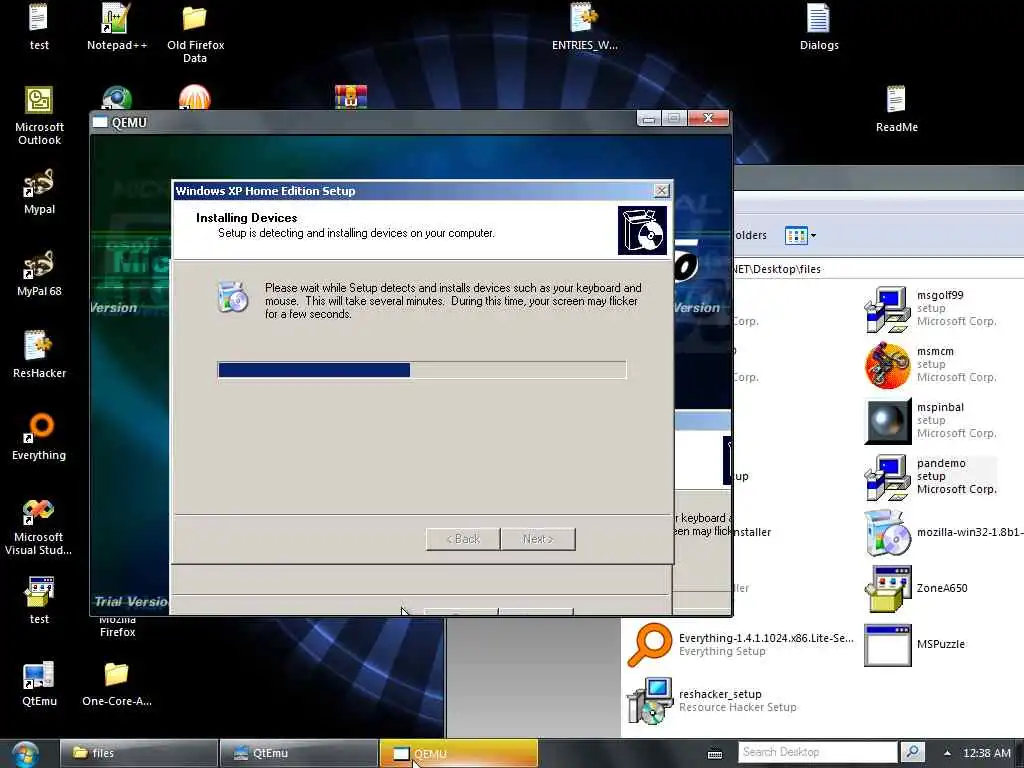
Task: Select Everything-1.4.1.1024.x86.Lite-Setup file
Action: (x=741, y=645)
